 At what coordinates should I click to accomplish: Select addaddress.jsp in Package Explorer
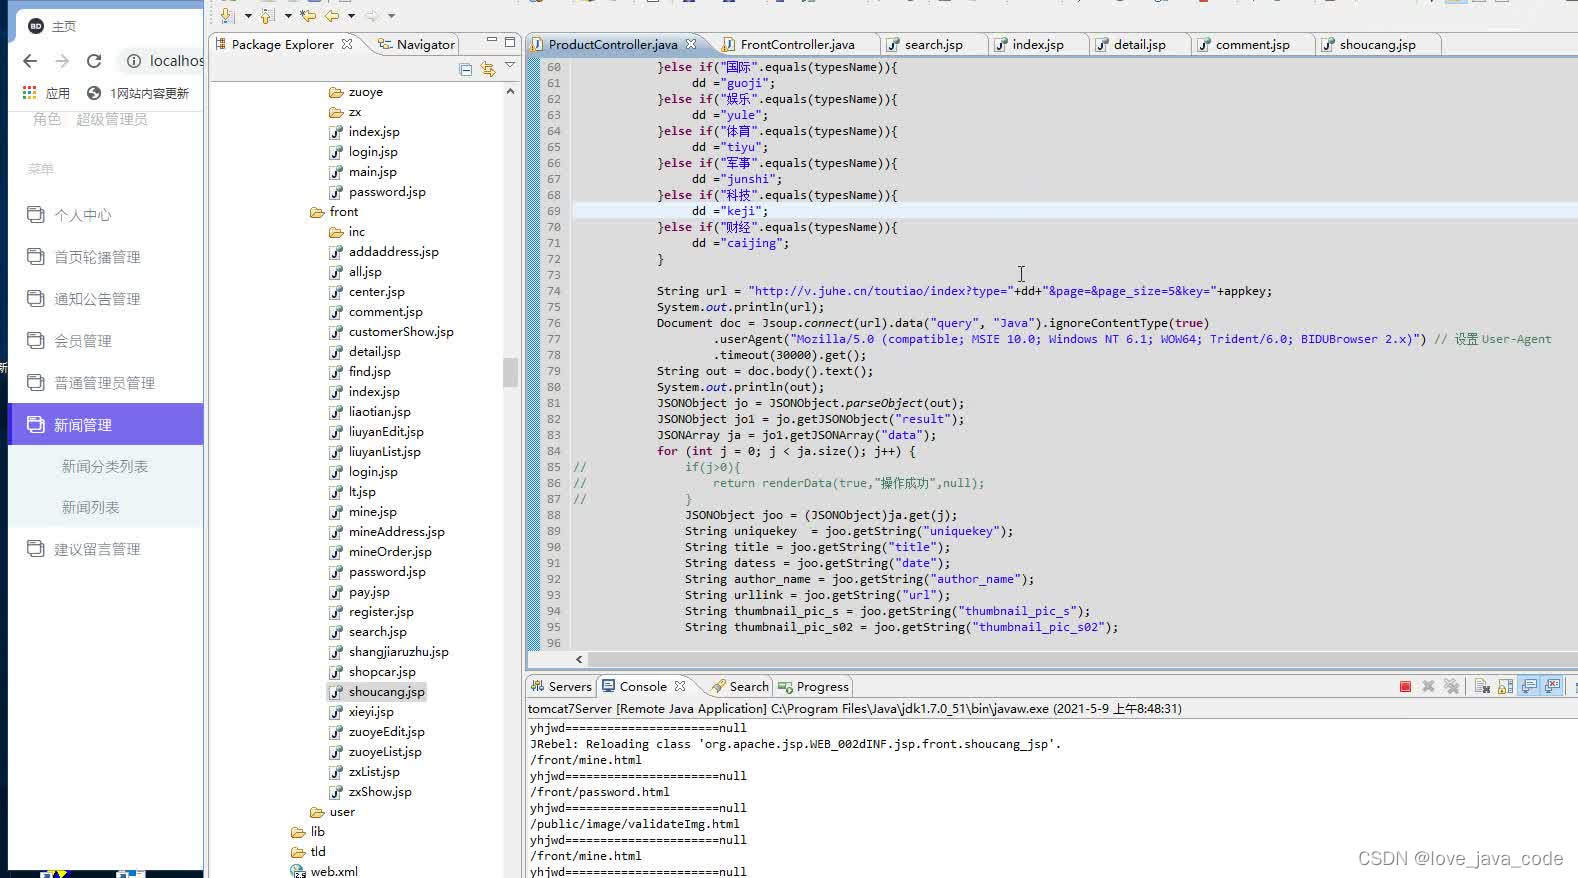click(393, 251)
